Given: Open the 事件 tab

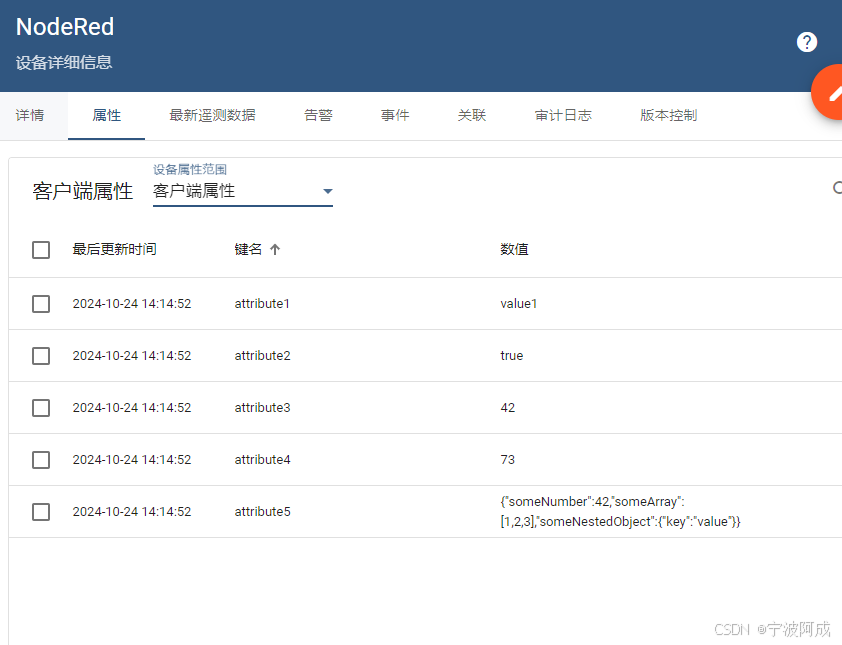Looking at the screenshot, I should [x=395, y=115].
